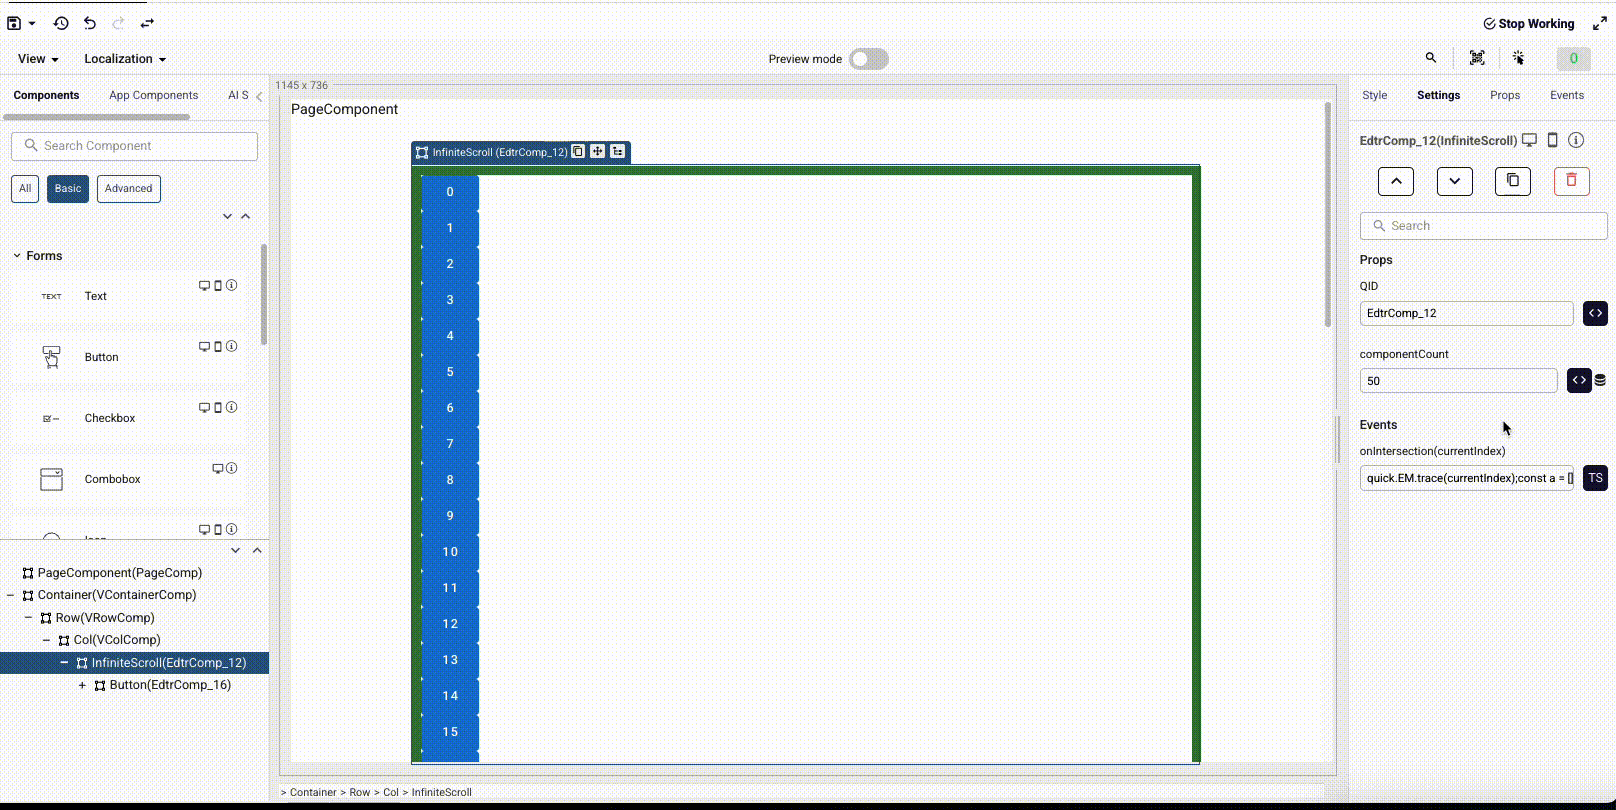The height and width of the screenshot is (810, 1616).
Task: Select Button(EdtrComp_16) in the tree
Action: tap(170, 685)
